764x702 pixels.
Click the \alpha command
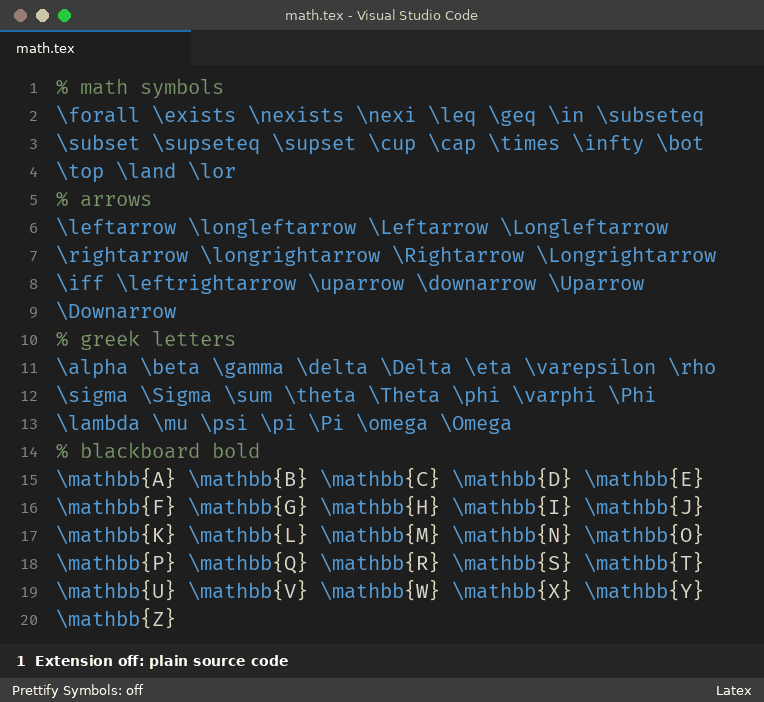tap(92, 368)
